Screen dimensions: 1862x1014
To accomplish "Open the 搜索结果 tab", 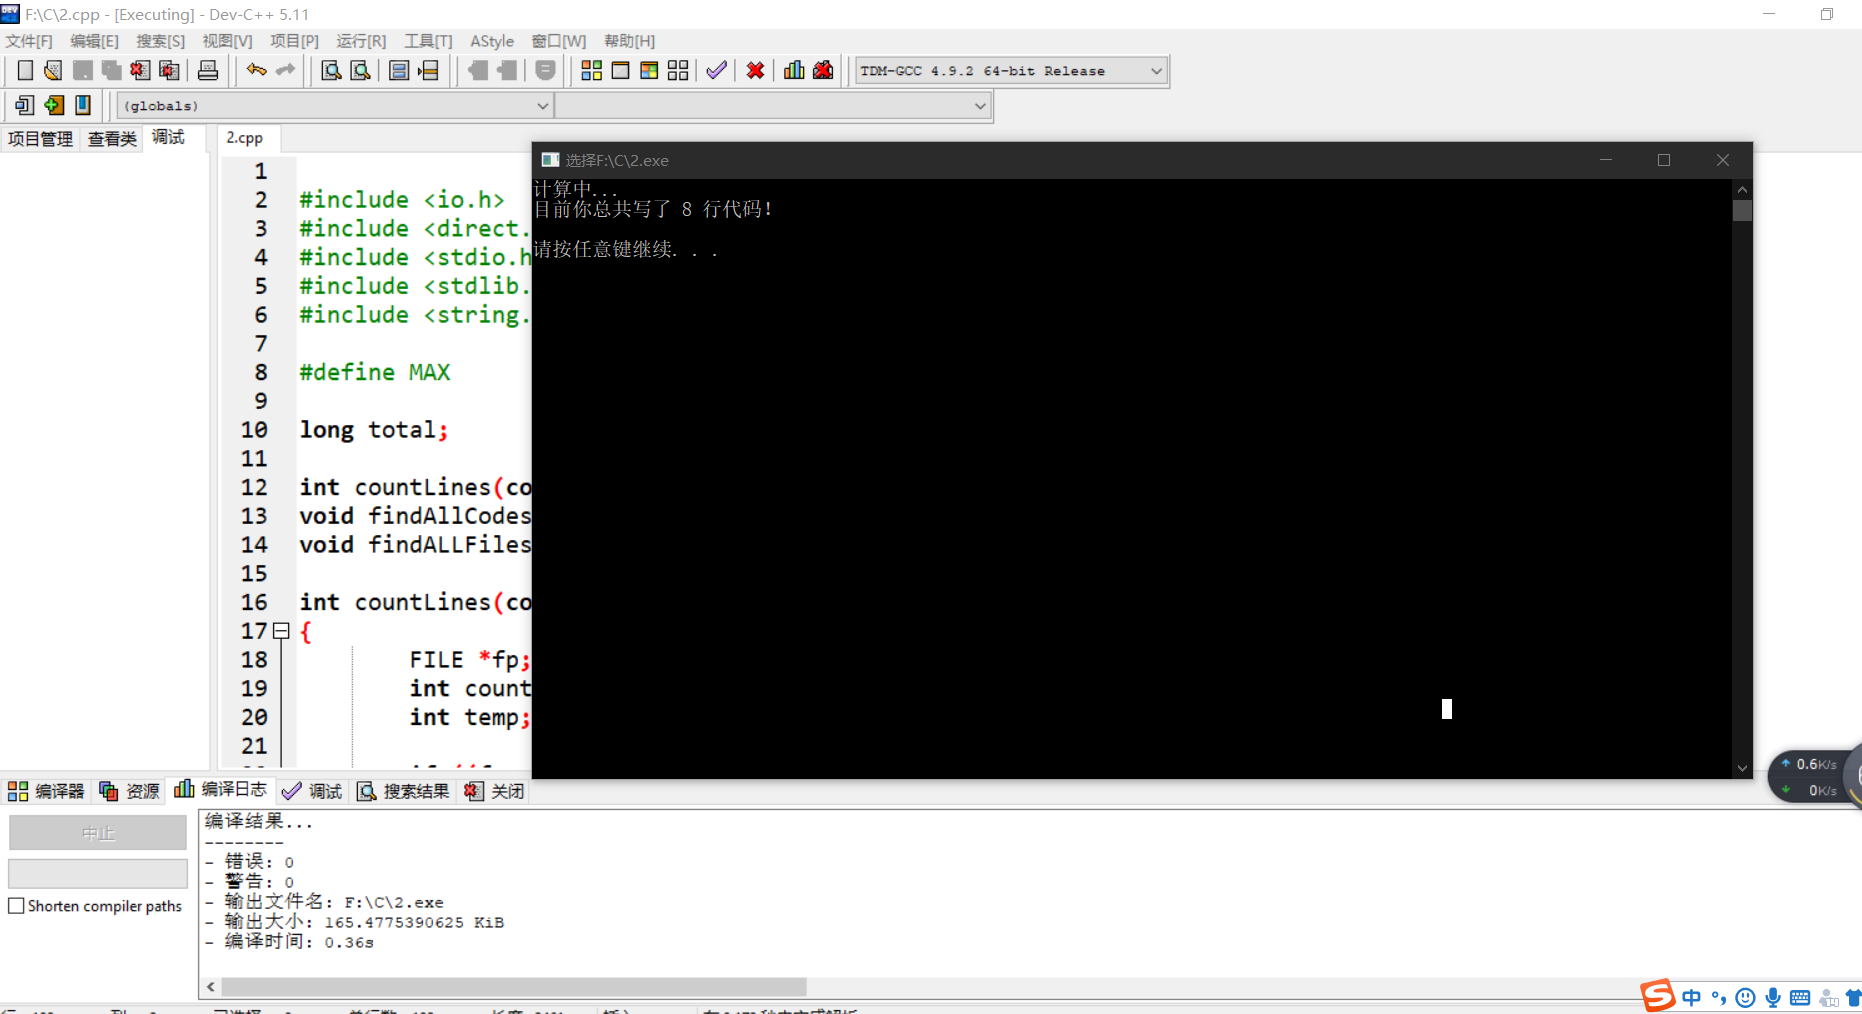I will (404, 791).
